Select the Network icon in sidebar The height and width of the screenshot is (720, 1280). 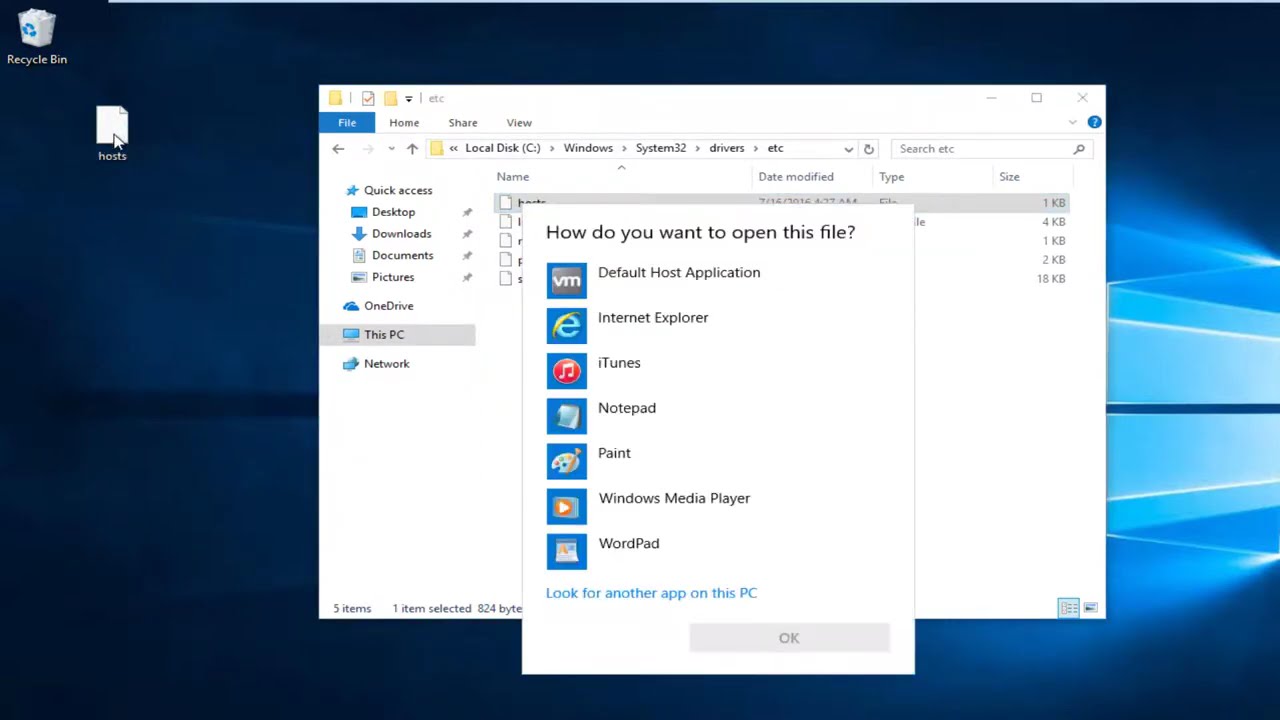click(350, 364)
